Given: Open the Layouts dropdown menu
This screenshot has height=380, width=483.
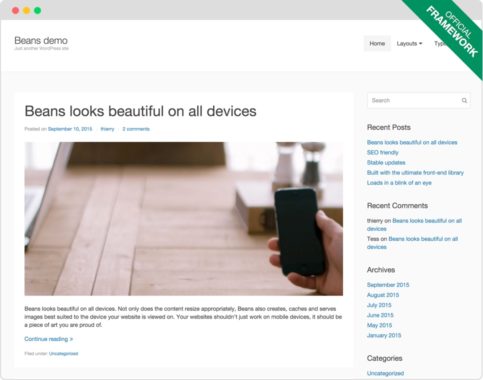Looking at the screenshot, I should point(409,43).
